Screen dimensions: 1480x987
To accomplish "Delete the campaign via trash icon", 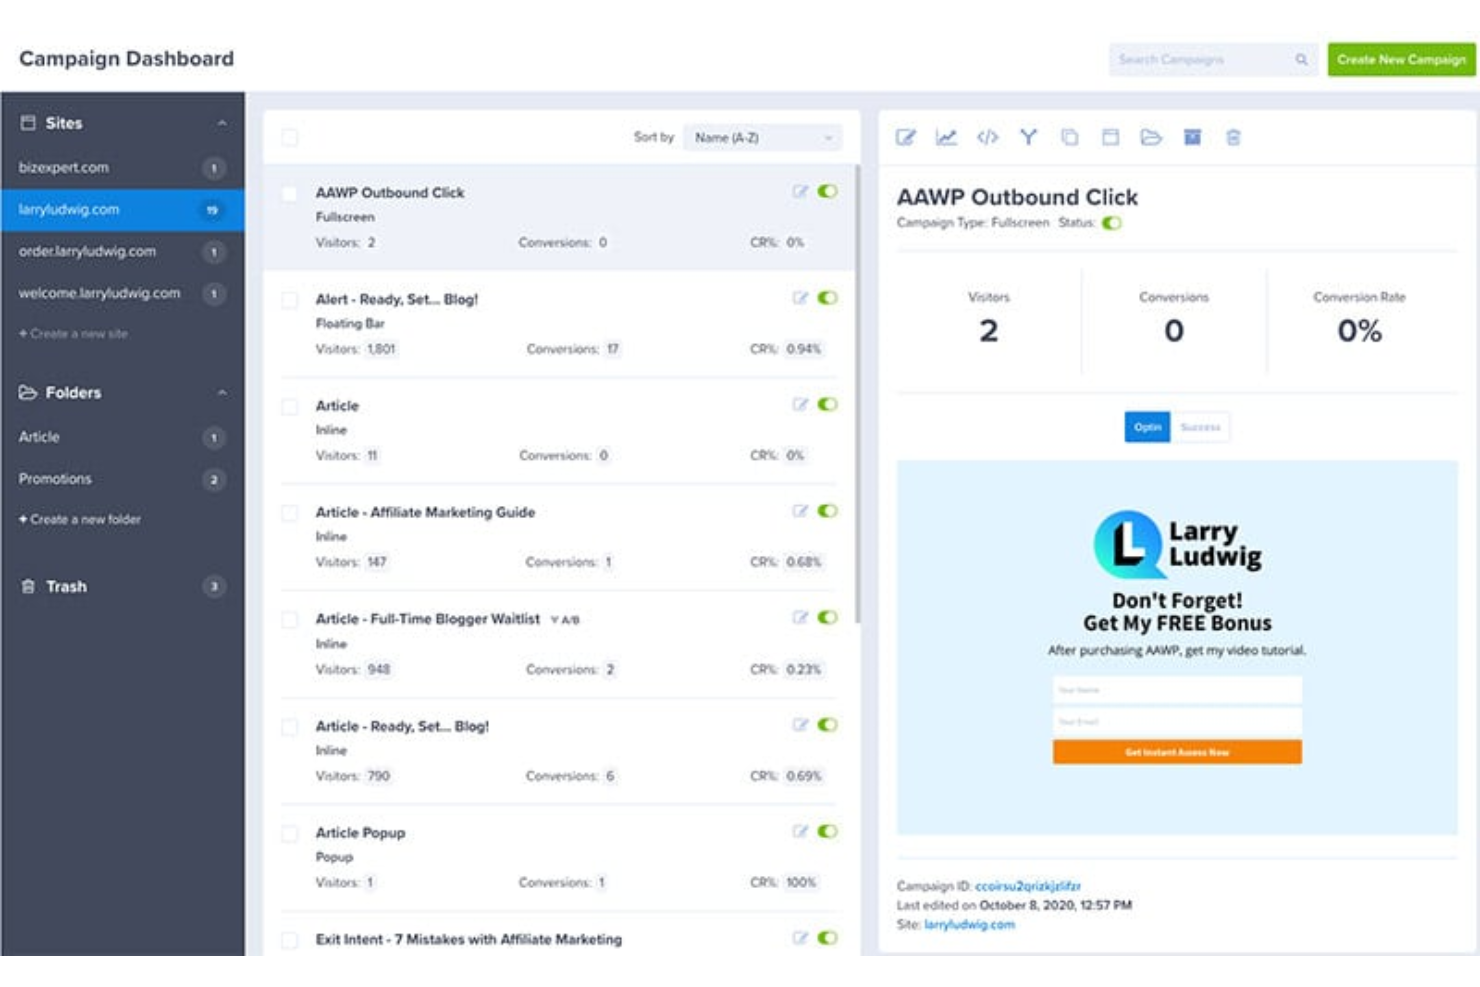I will tap(1232, 138).
